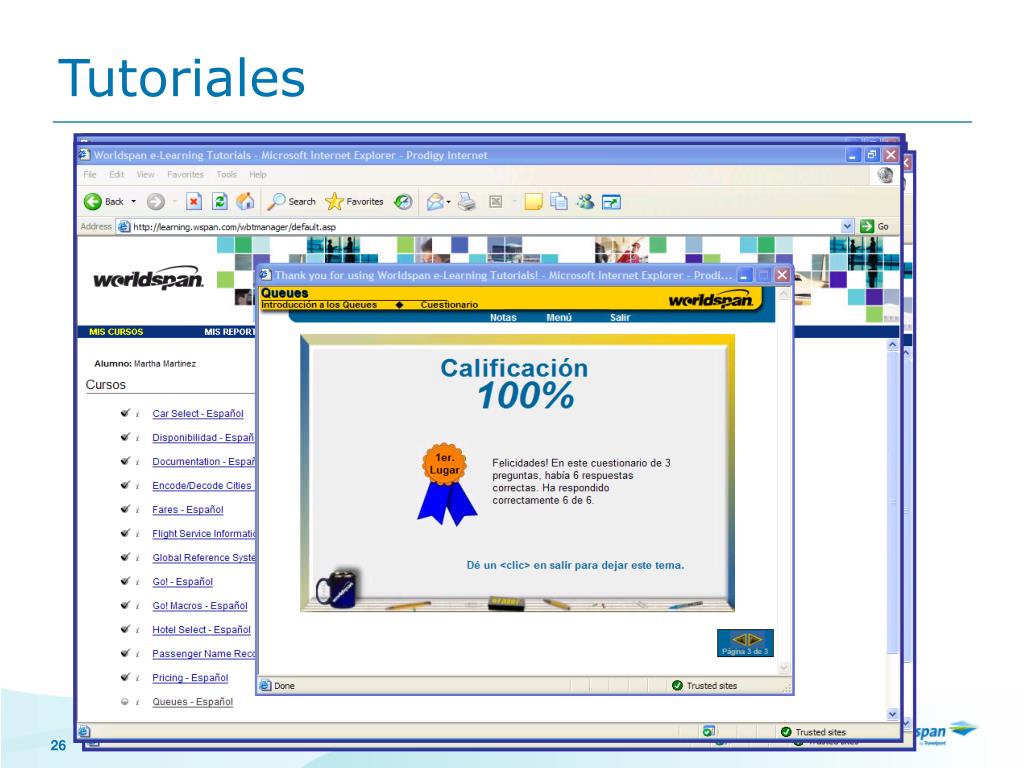
Task: Open the Pricing - Español course link
Action: (x=190, y=678)
